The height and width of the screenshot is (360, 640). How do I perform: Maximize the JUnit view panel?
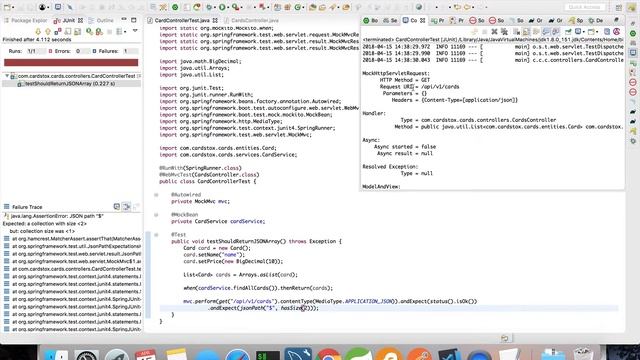[x=133, y=20]
